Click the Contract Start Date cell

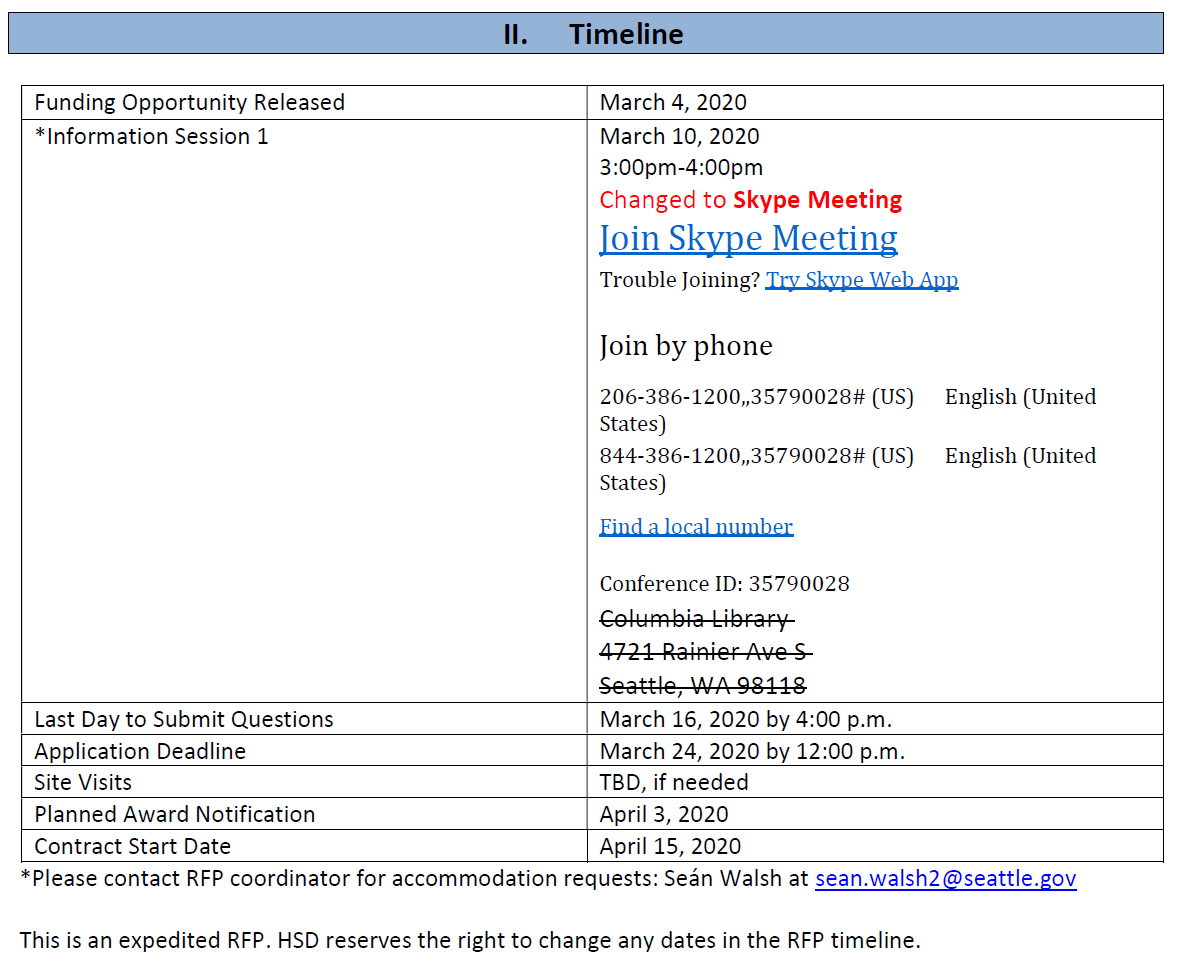pos(131,846)
